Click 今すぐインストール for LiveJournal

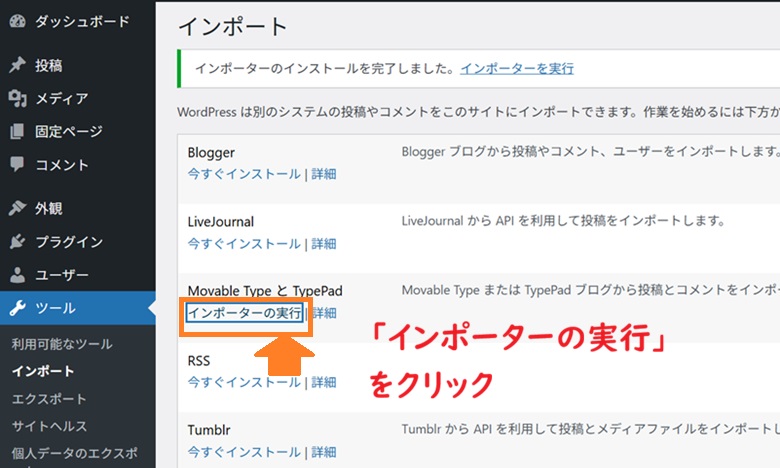click(244, 243)
